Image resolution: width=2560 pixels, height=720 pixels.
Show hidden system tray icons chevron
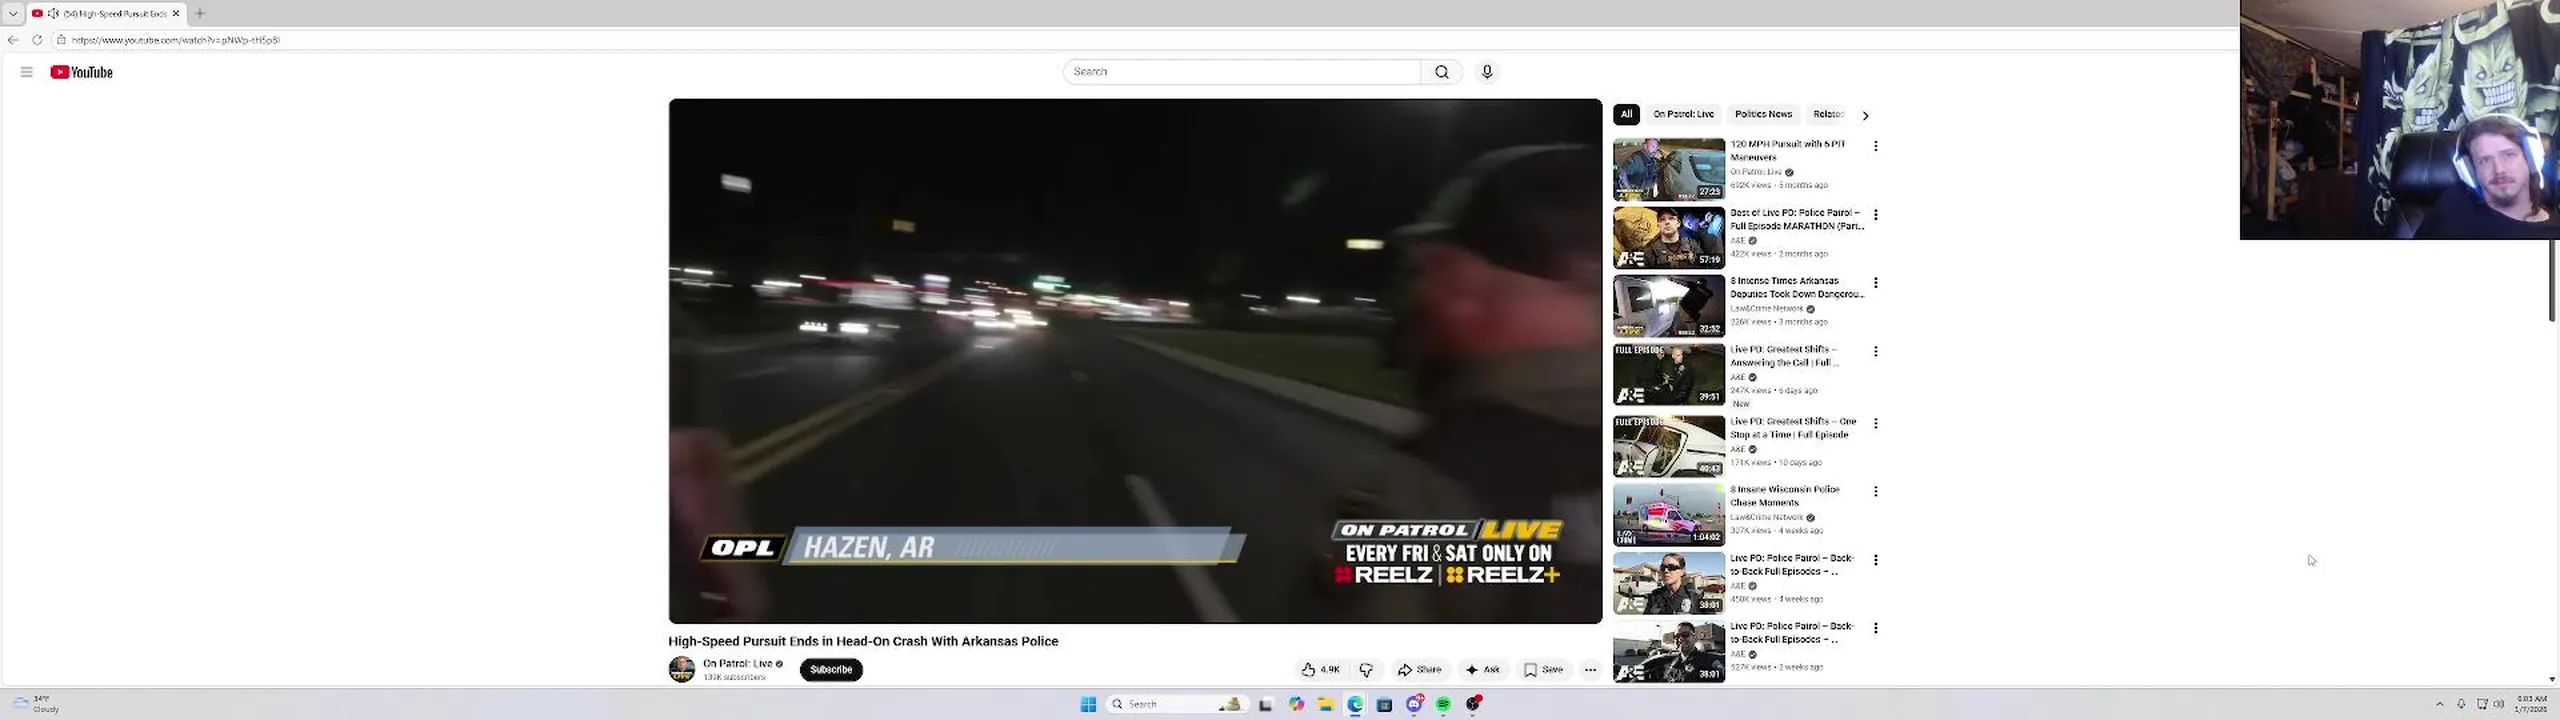tap(2439, 704)
